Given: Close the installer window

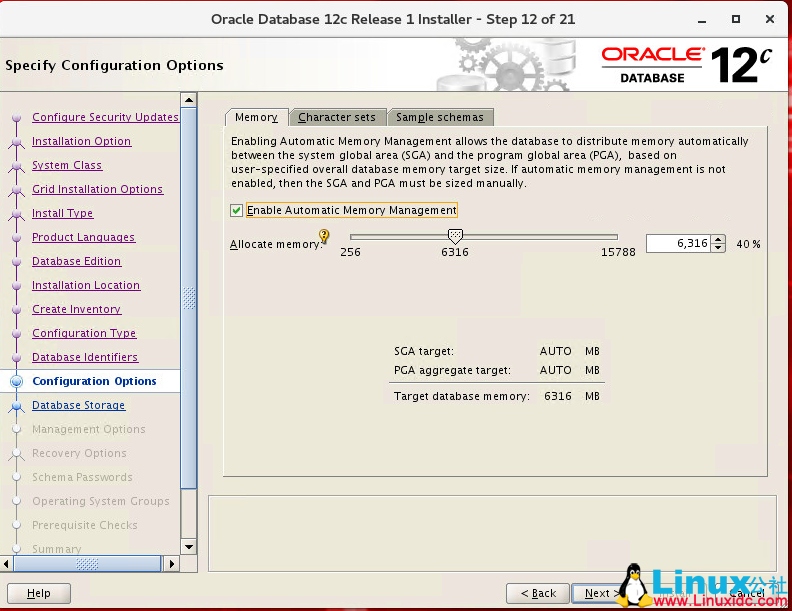Looking at the screenshot, I should click(770, 19).
